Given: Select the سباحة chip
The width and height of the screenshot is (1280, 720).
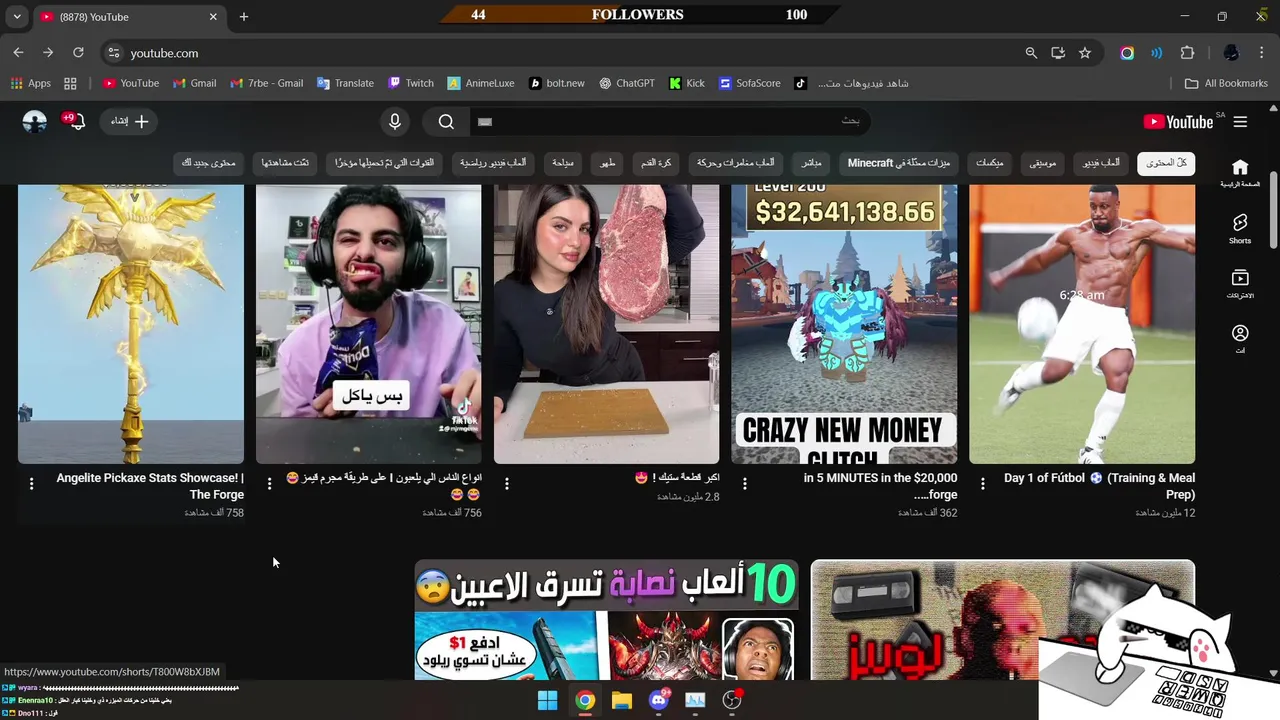Looking at the screenshot, I should [562, 163].
